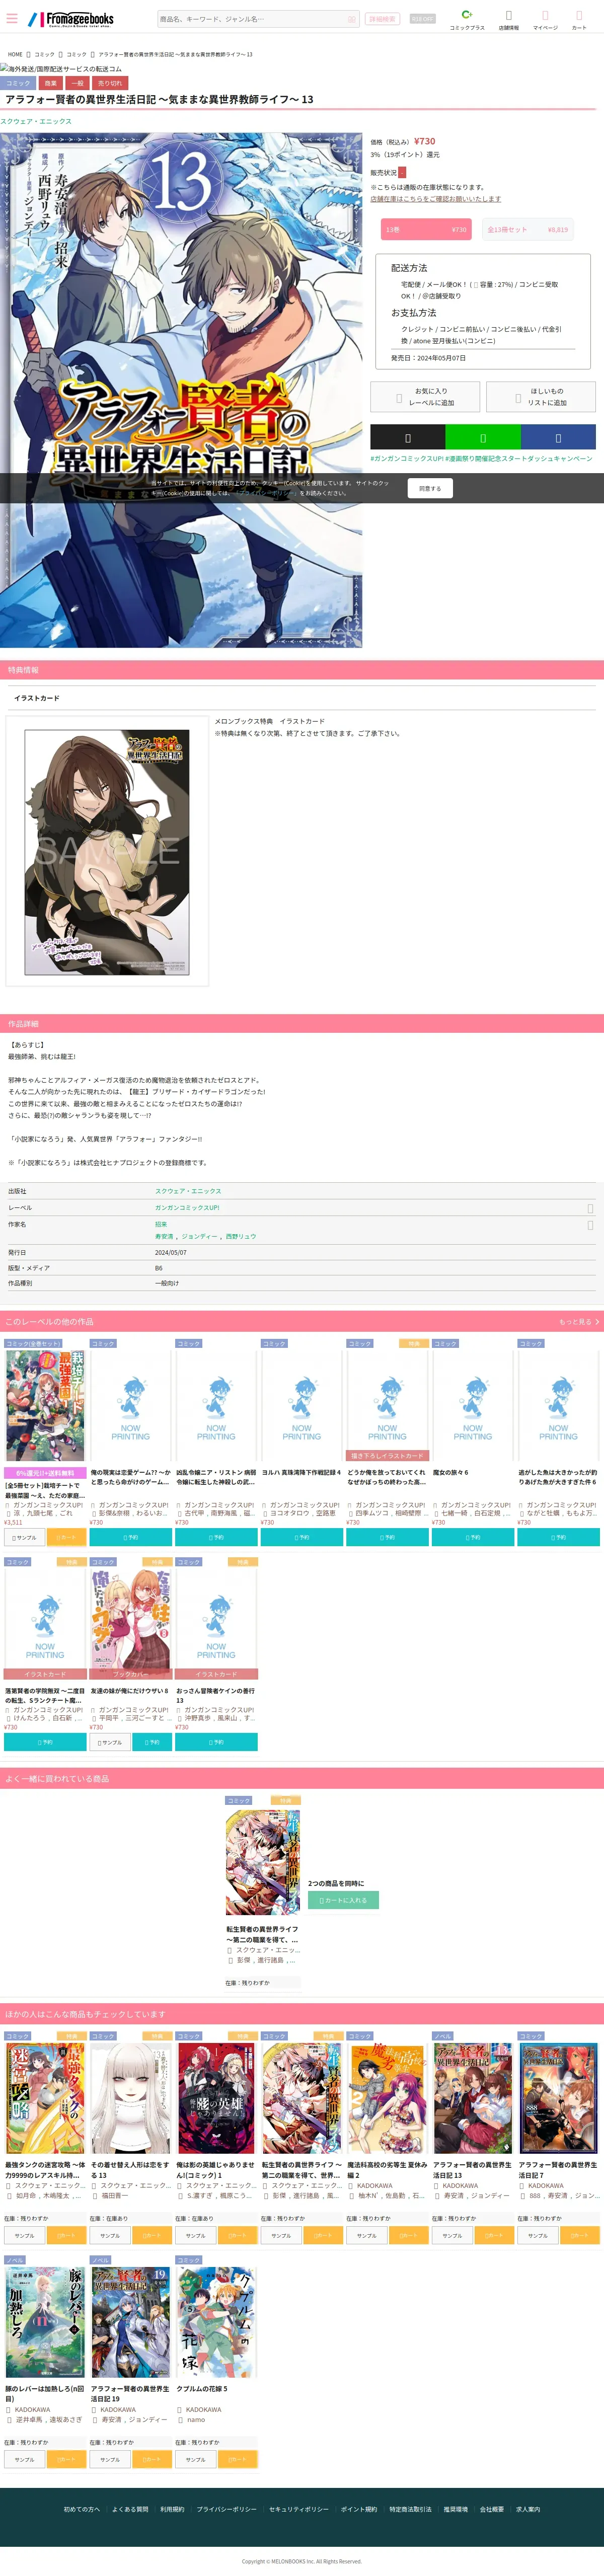
Task: Click the ガンガンコミックスUP! hashtag link
Action: point(407,459)
